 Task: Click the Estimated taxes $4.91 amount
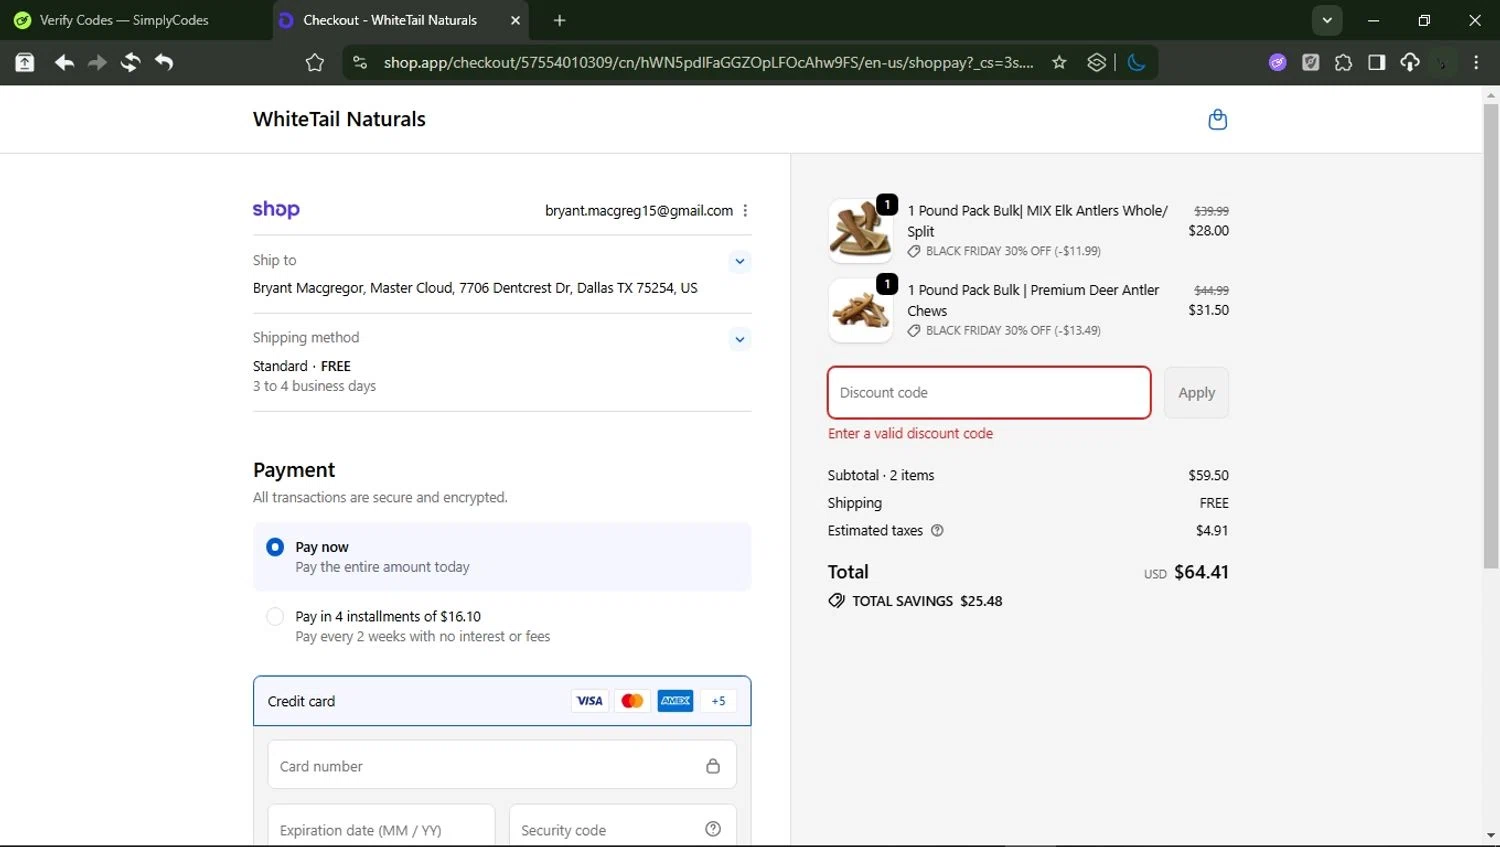[x=1212, y=531]
